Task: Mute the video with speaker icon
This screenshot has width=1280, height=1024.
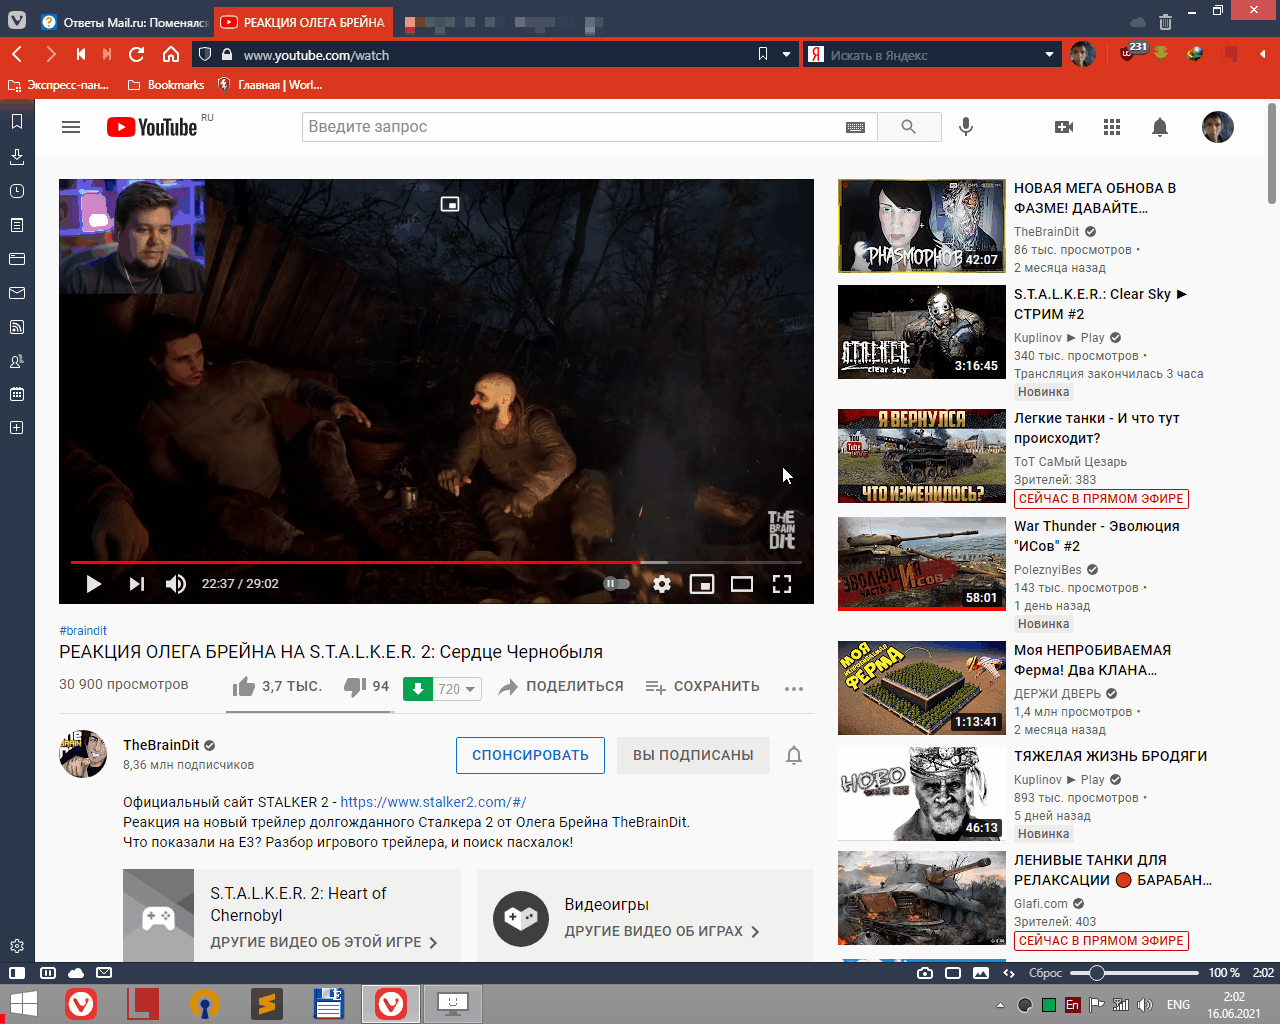Action: [176, 584]
